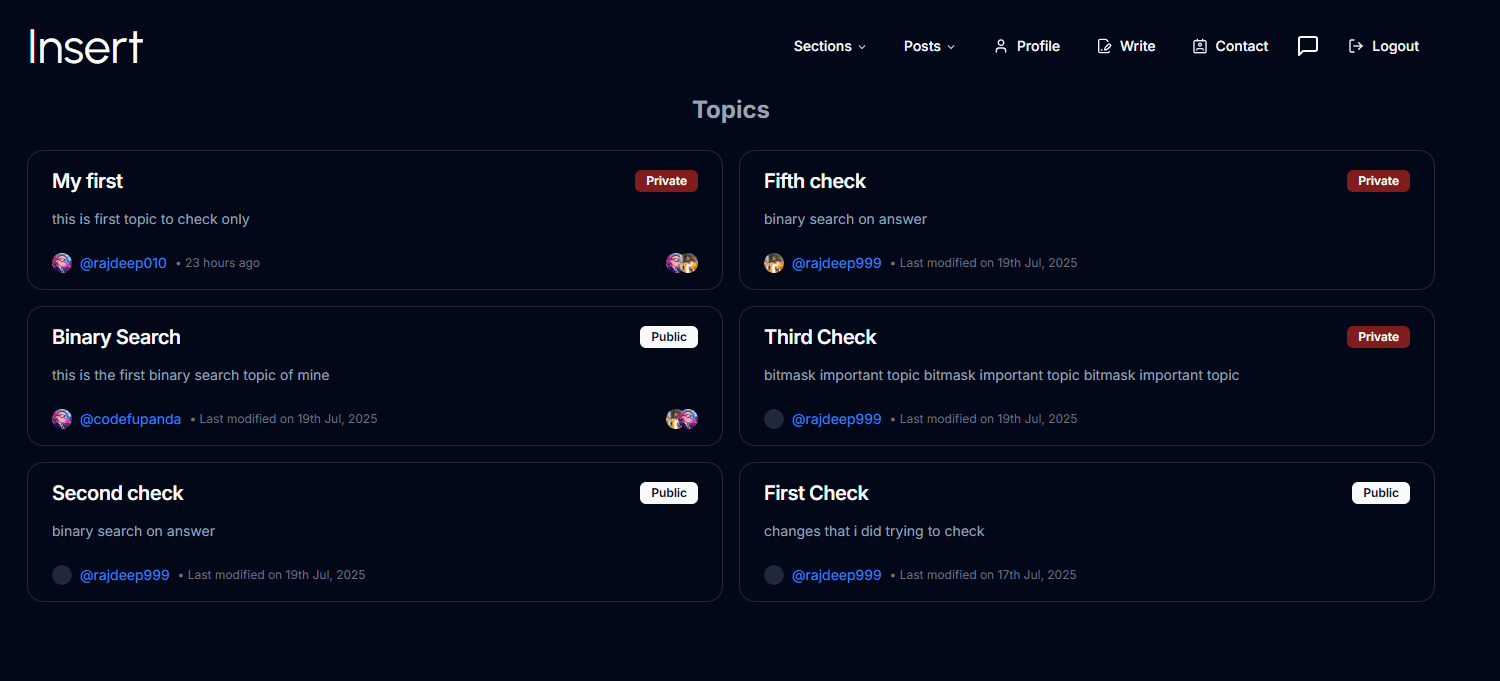Open the Profile page via the person icon

click(1001, 45)
